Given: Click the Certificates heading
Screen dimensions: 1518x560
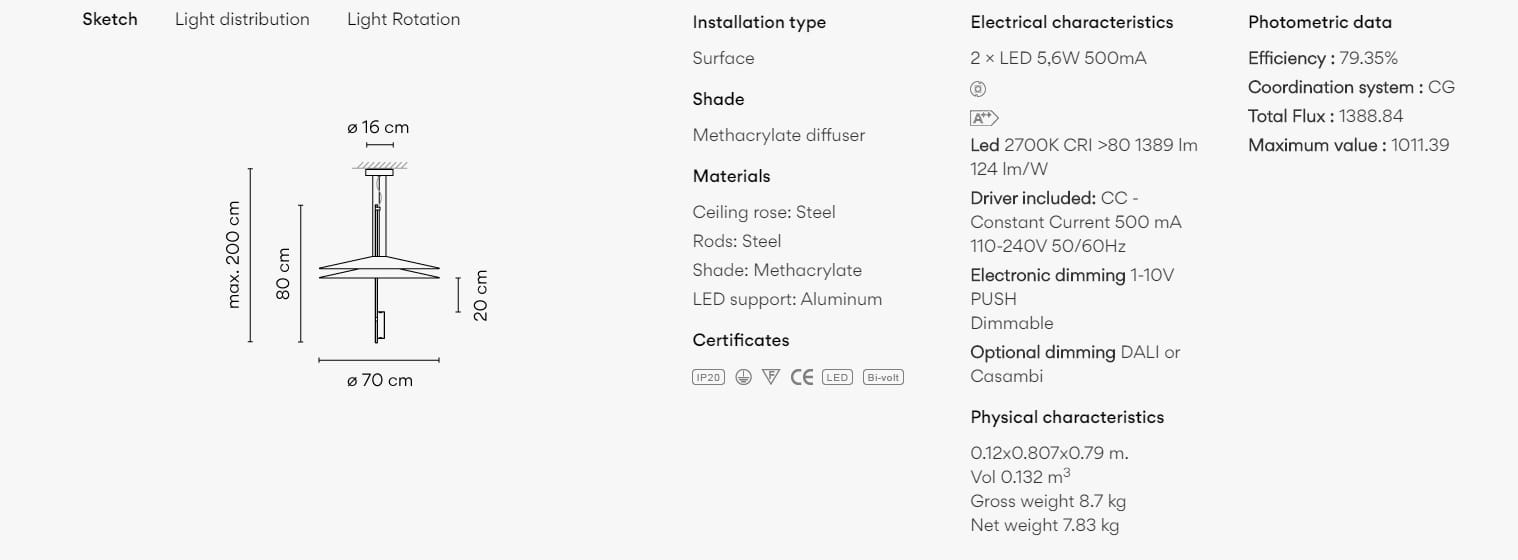Looking at the screenshot, I should [741, 340].
